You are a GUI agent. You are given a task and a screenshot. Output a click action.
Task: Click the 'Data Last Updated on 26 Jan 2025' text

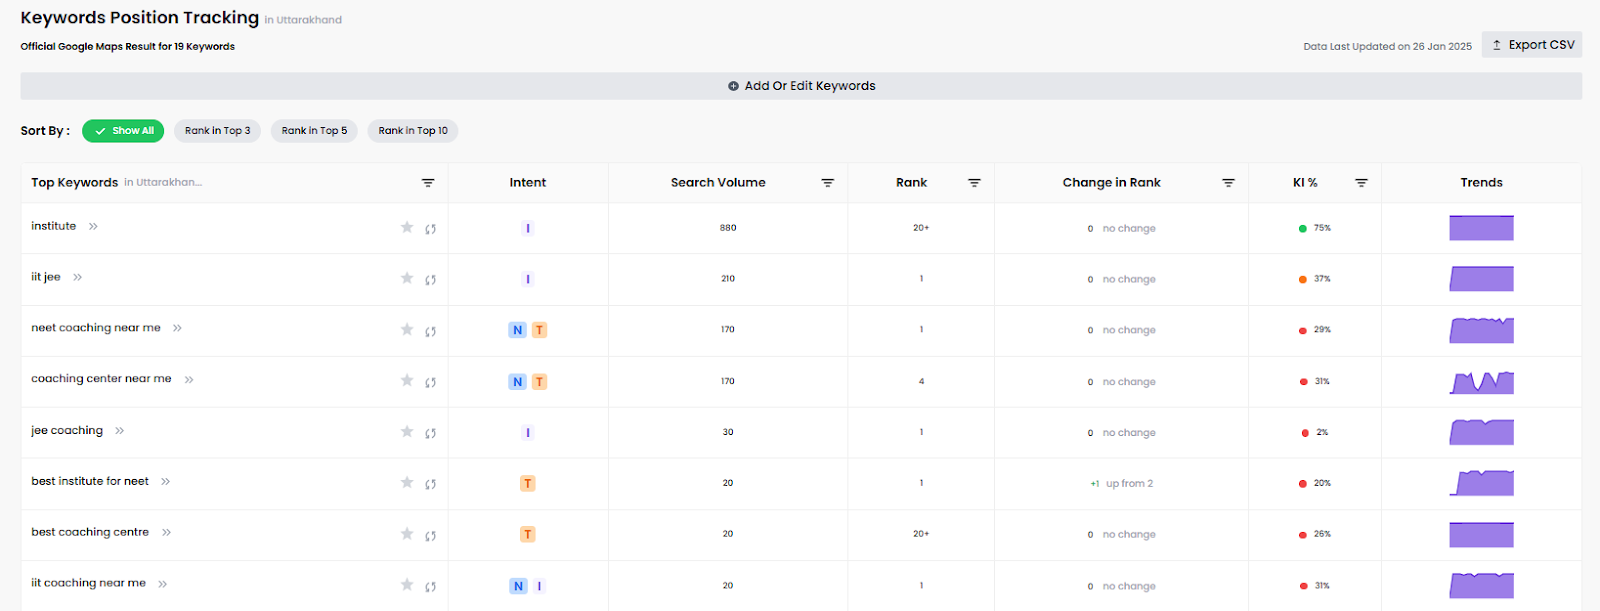pos(1388,47)
